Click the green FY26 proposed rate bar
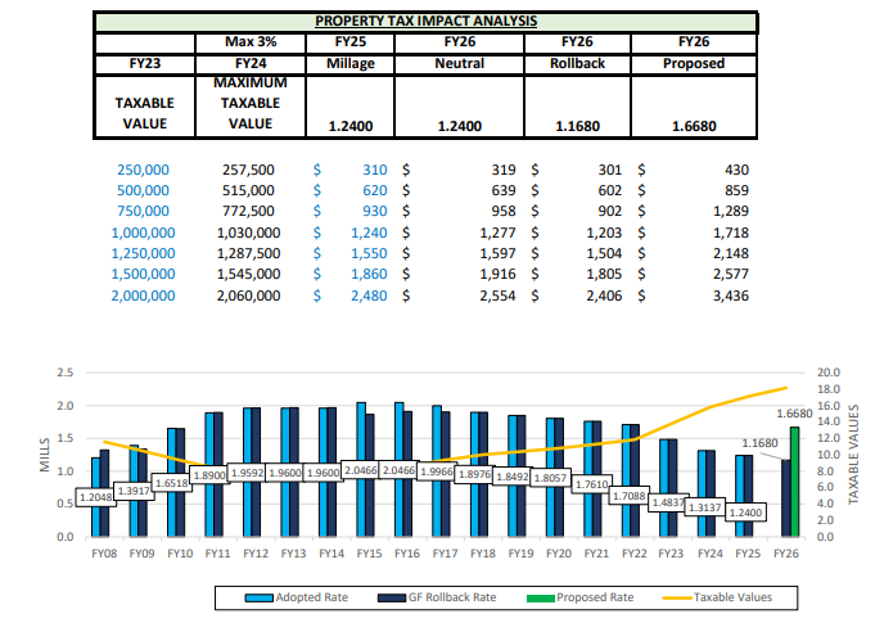This screenshot has height=641, width=875. pos(795,482)
